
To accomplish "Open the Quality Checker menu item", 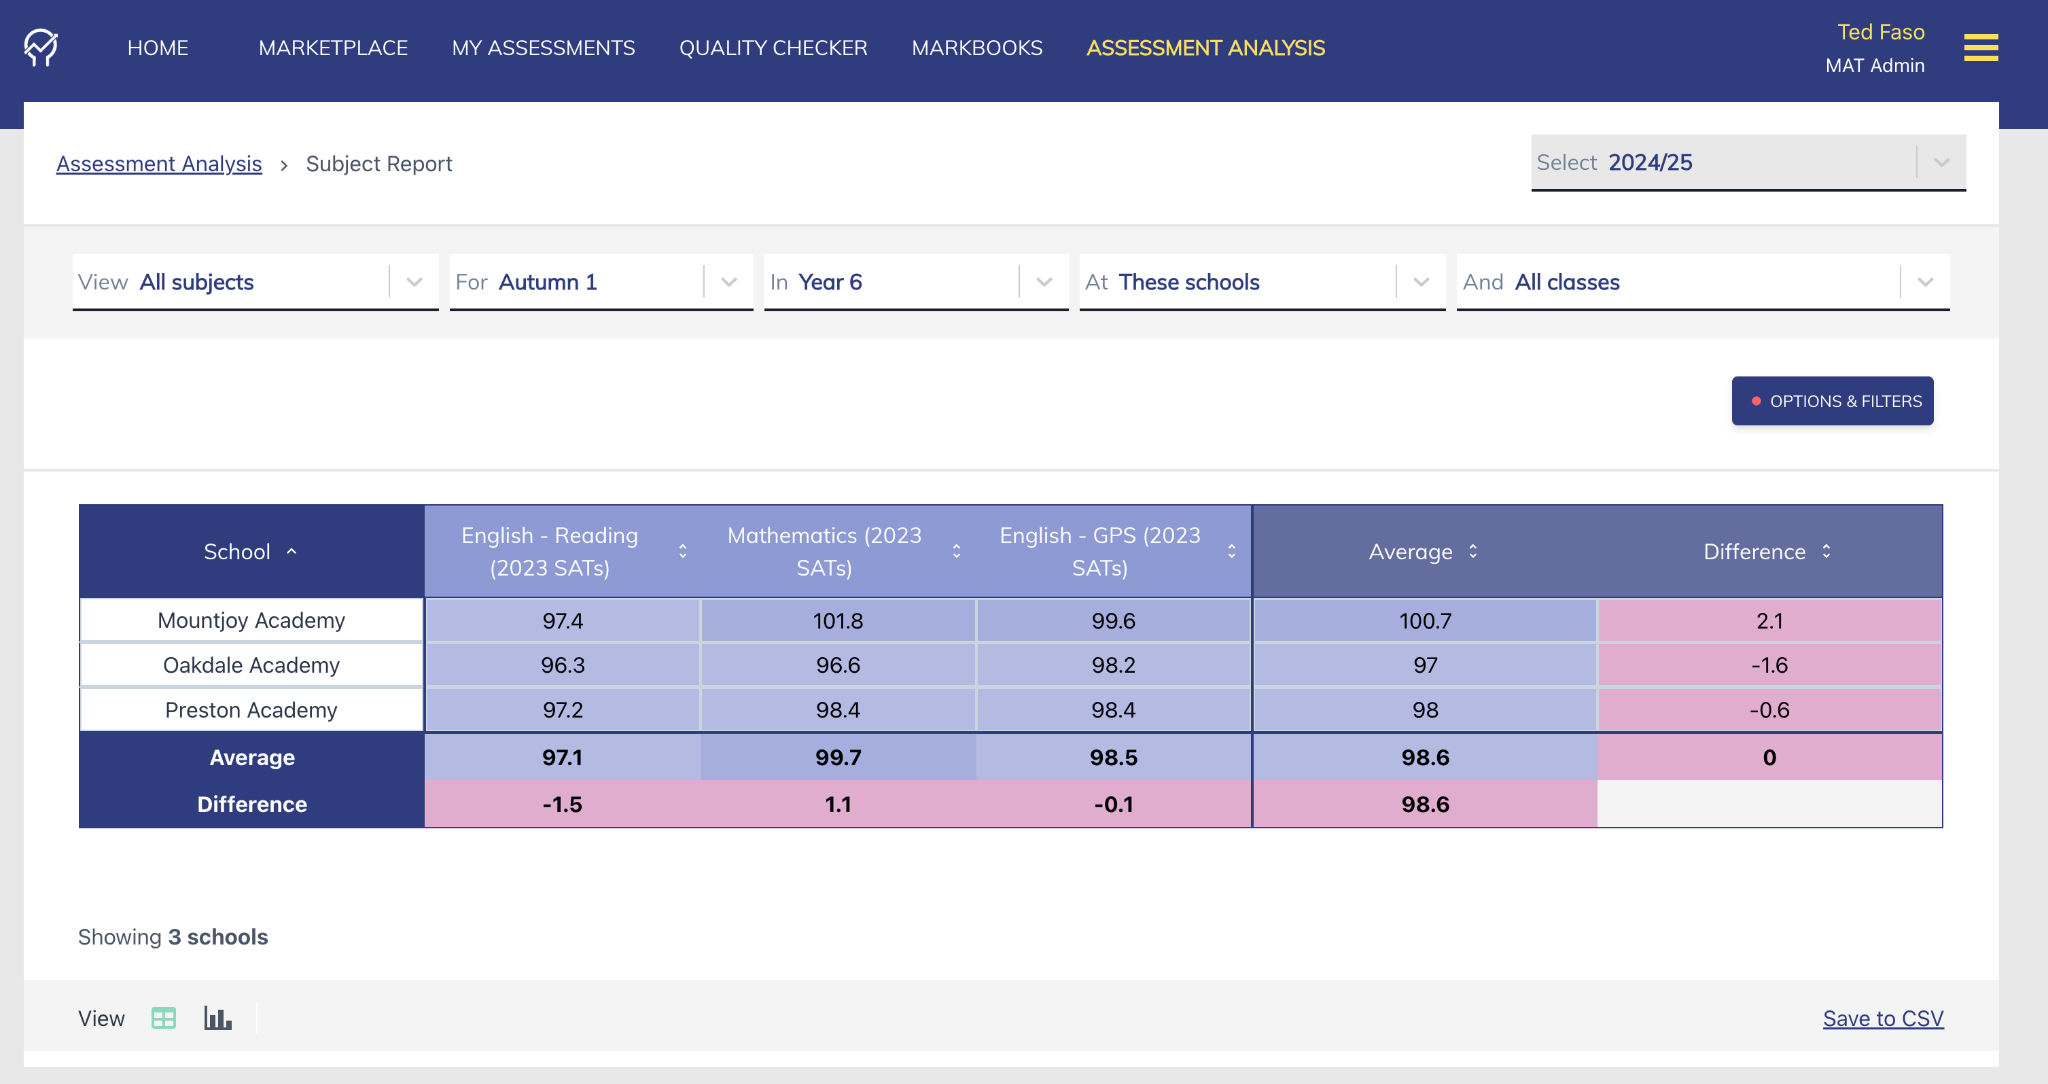I will (x=773, y=47).
